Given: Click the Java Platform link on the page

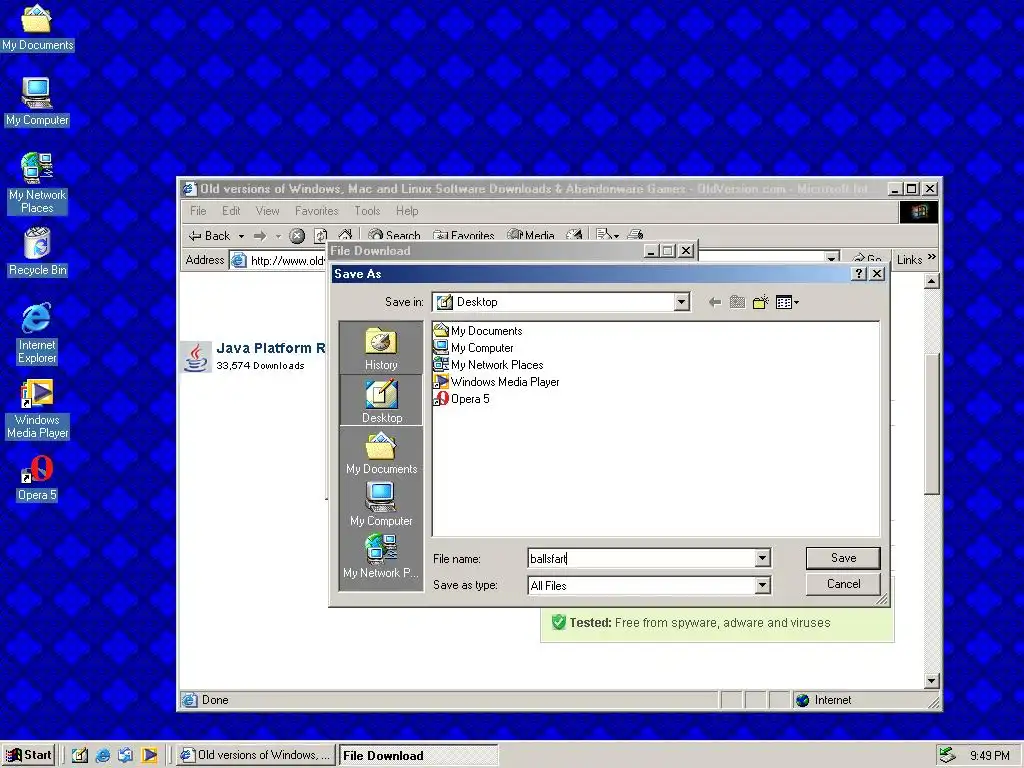Looking at the screenshot, I should pos(271,348).
